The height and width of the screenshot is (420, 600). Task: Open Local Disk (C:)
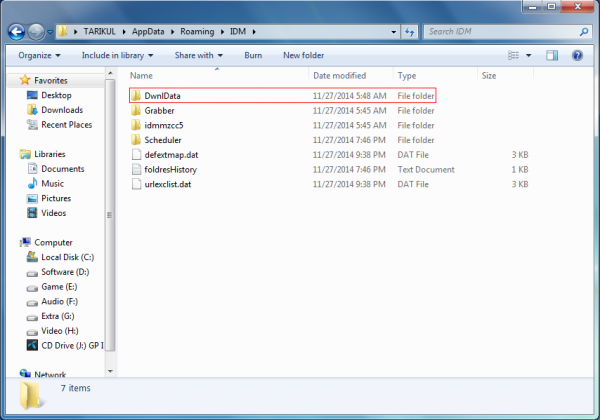click(67, 257)
